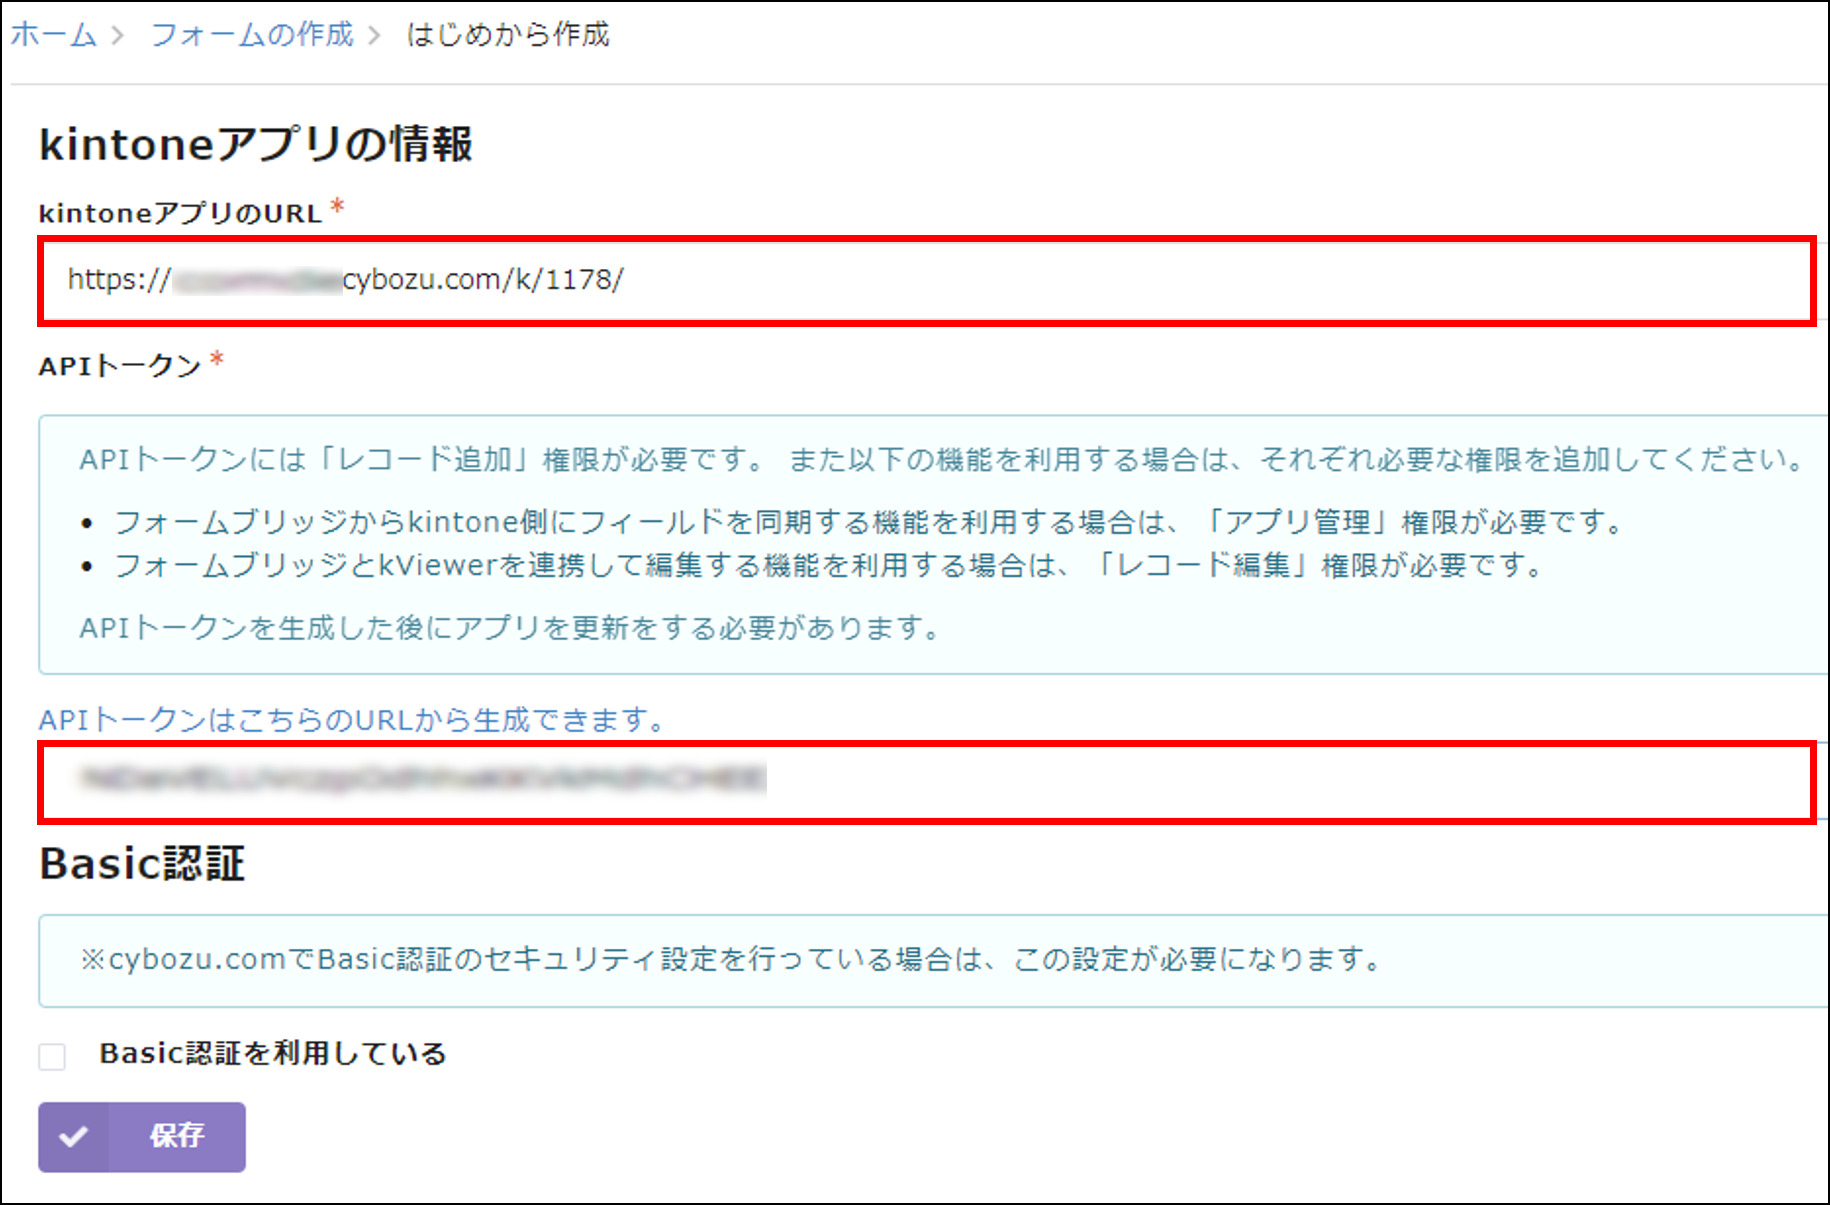Click the kintoneアプリのURL field label
This screenshot has width=1830, height=1205.
tap(180, 213)
